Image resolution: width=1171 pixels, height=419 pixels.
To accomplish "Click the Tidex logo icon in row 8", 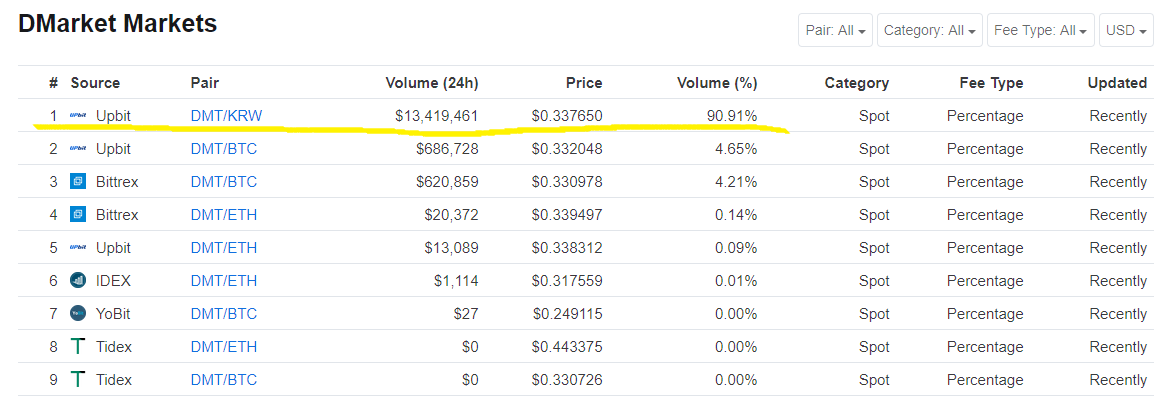I will pyautogui.click(x=78, y=347).
